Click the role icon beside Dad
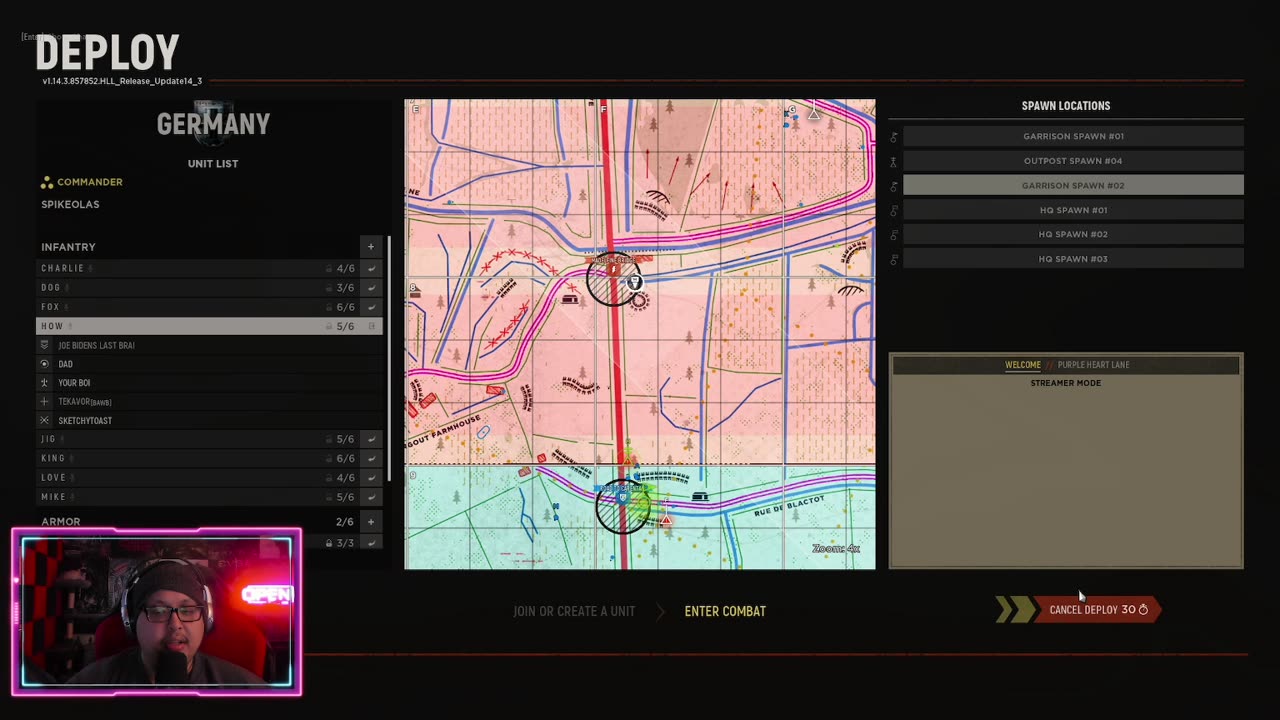1280x720 pixels. (x=44, y=364)
